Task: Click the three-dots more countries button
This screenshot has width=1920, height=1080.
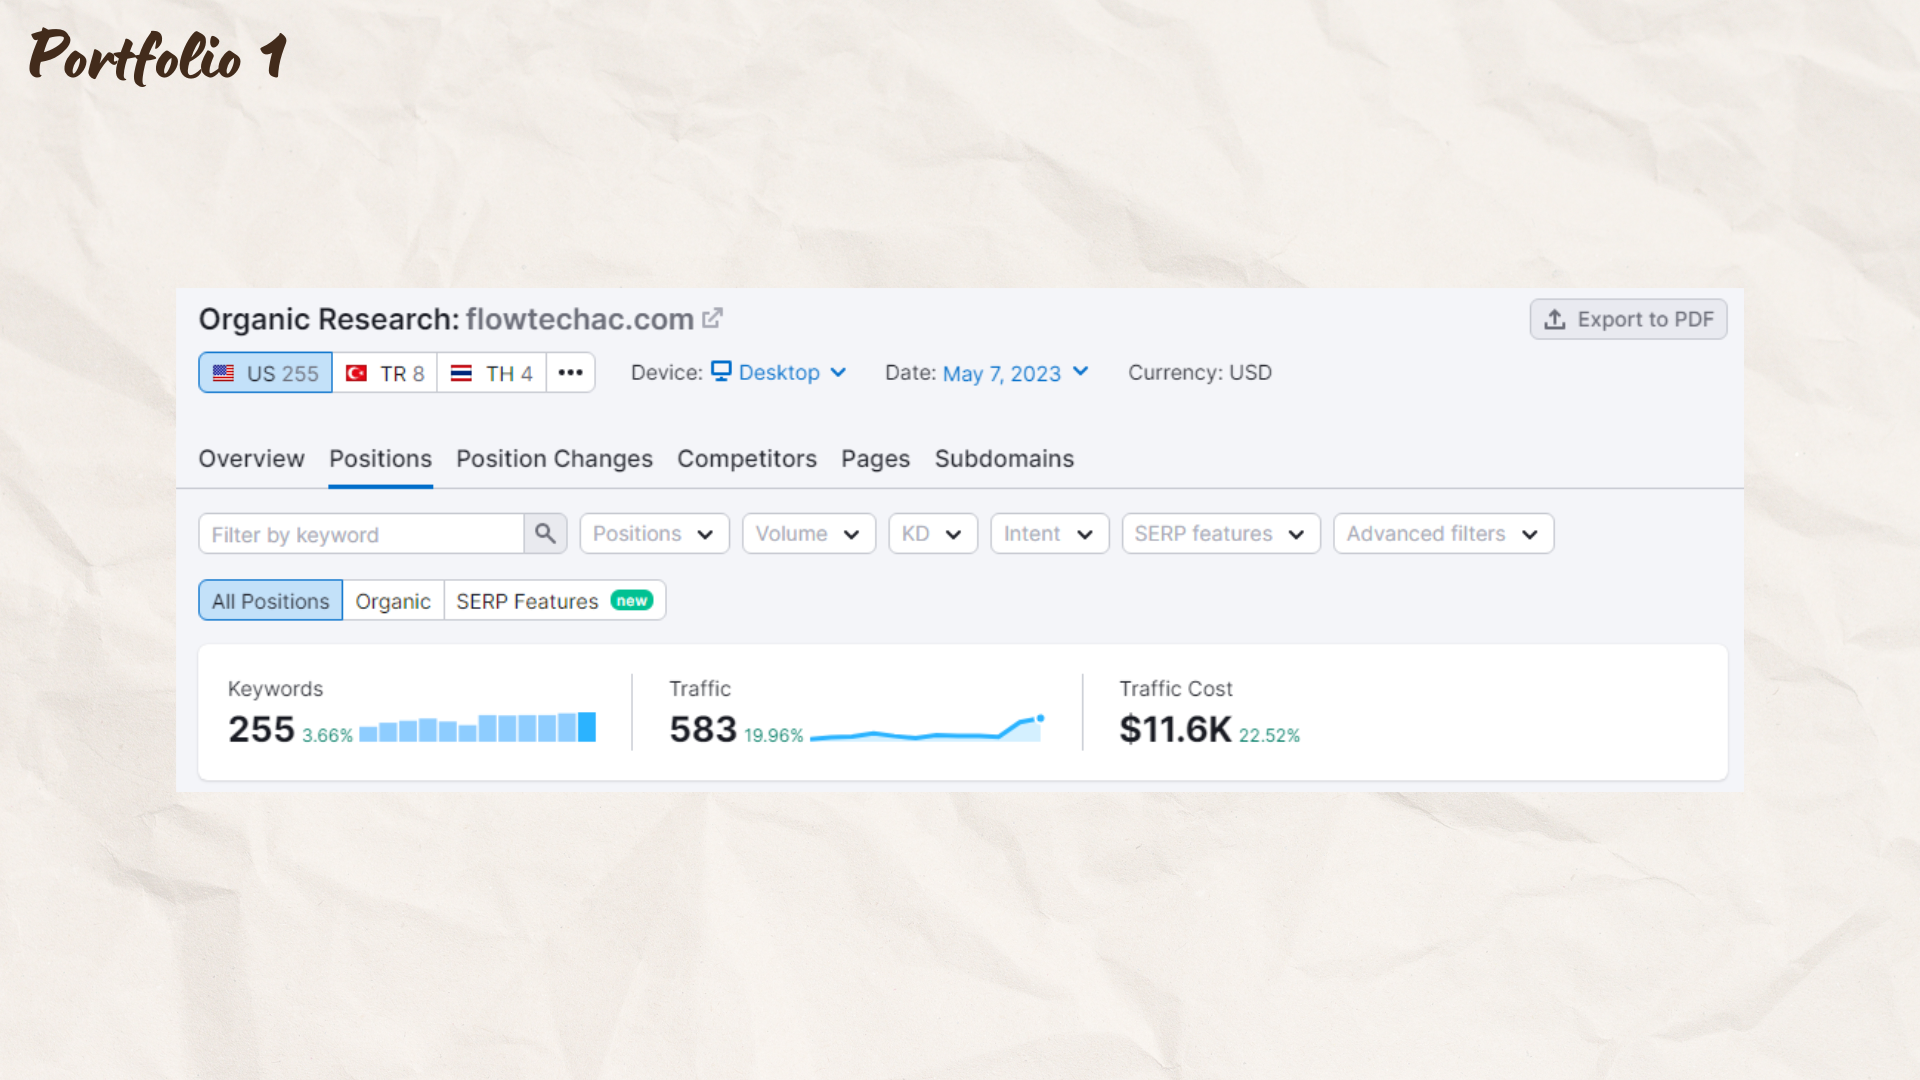Action: pyautogui.click(x=570, y=372)
